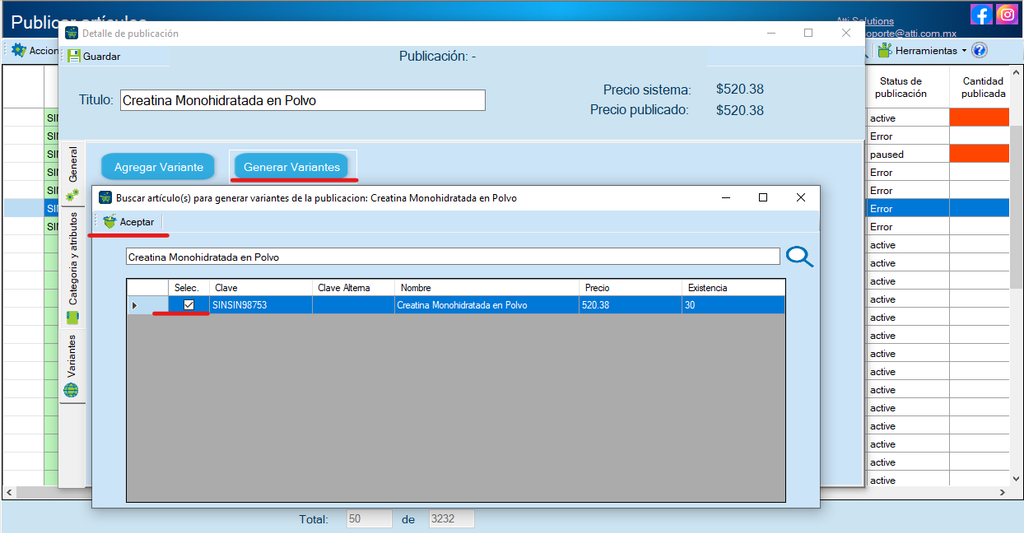Click the Guardar button

[x=95, y=56]
